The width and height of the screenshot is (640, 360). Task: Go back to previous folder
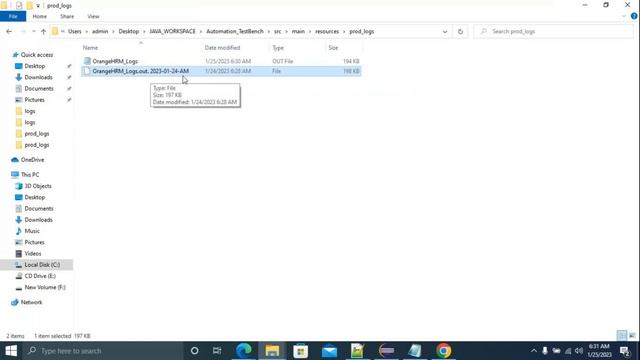9,31
